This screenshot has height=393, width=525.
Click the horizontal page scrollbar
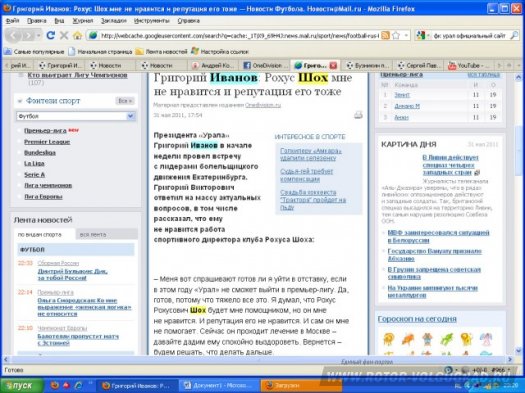(258, 359)
